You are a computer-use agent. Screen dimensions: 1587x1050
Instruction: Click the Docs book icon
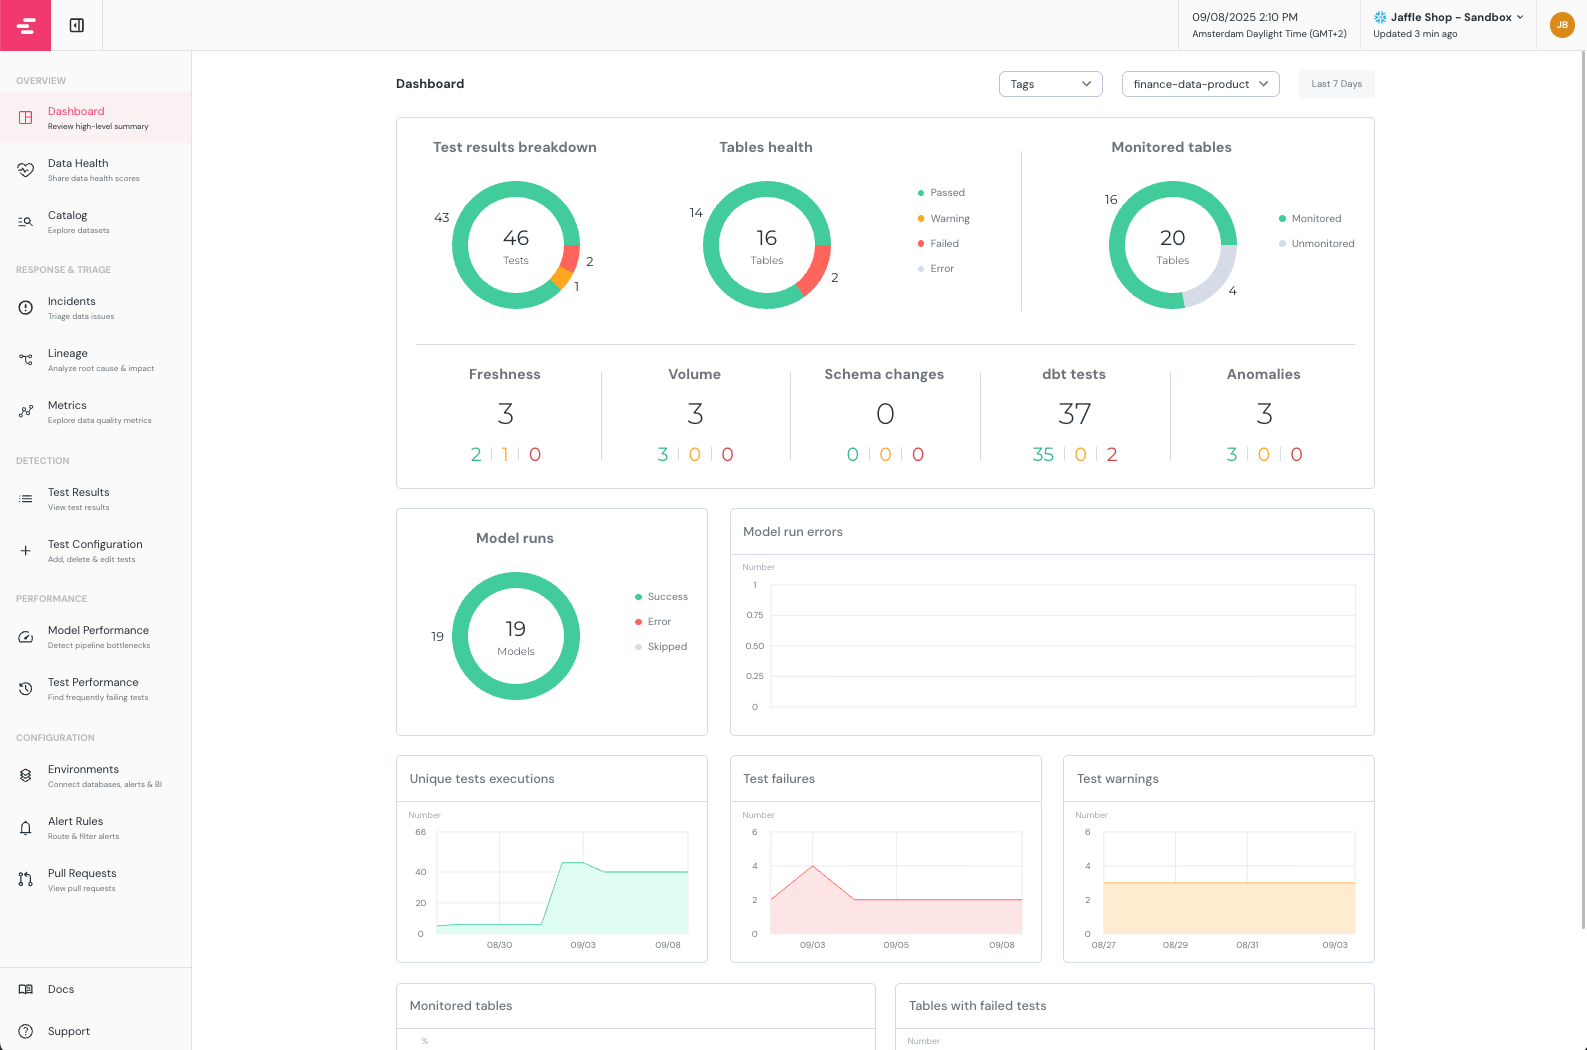tap(26, 990)
